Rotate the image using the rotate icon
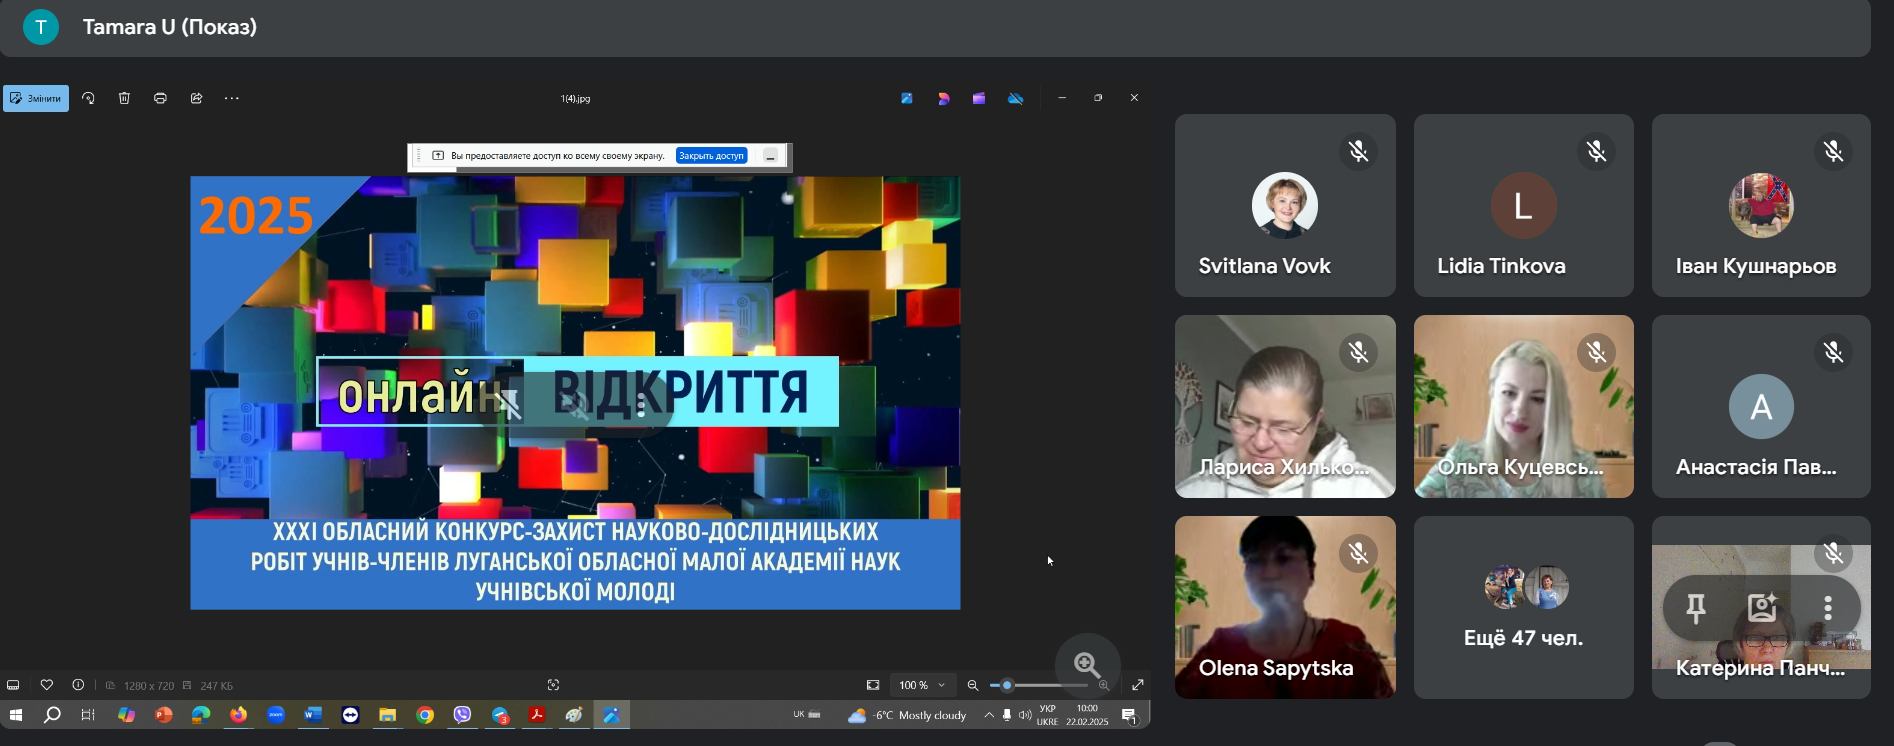This screenshot has height=746, width=1894. click(88, 98)
